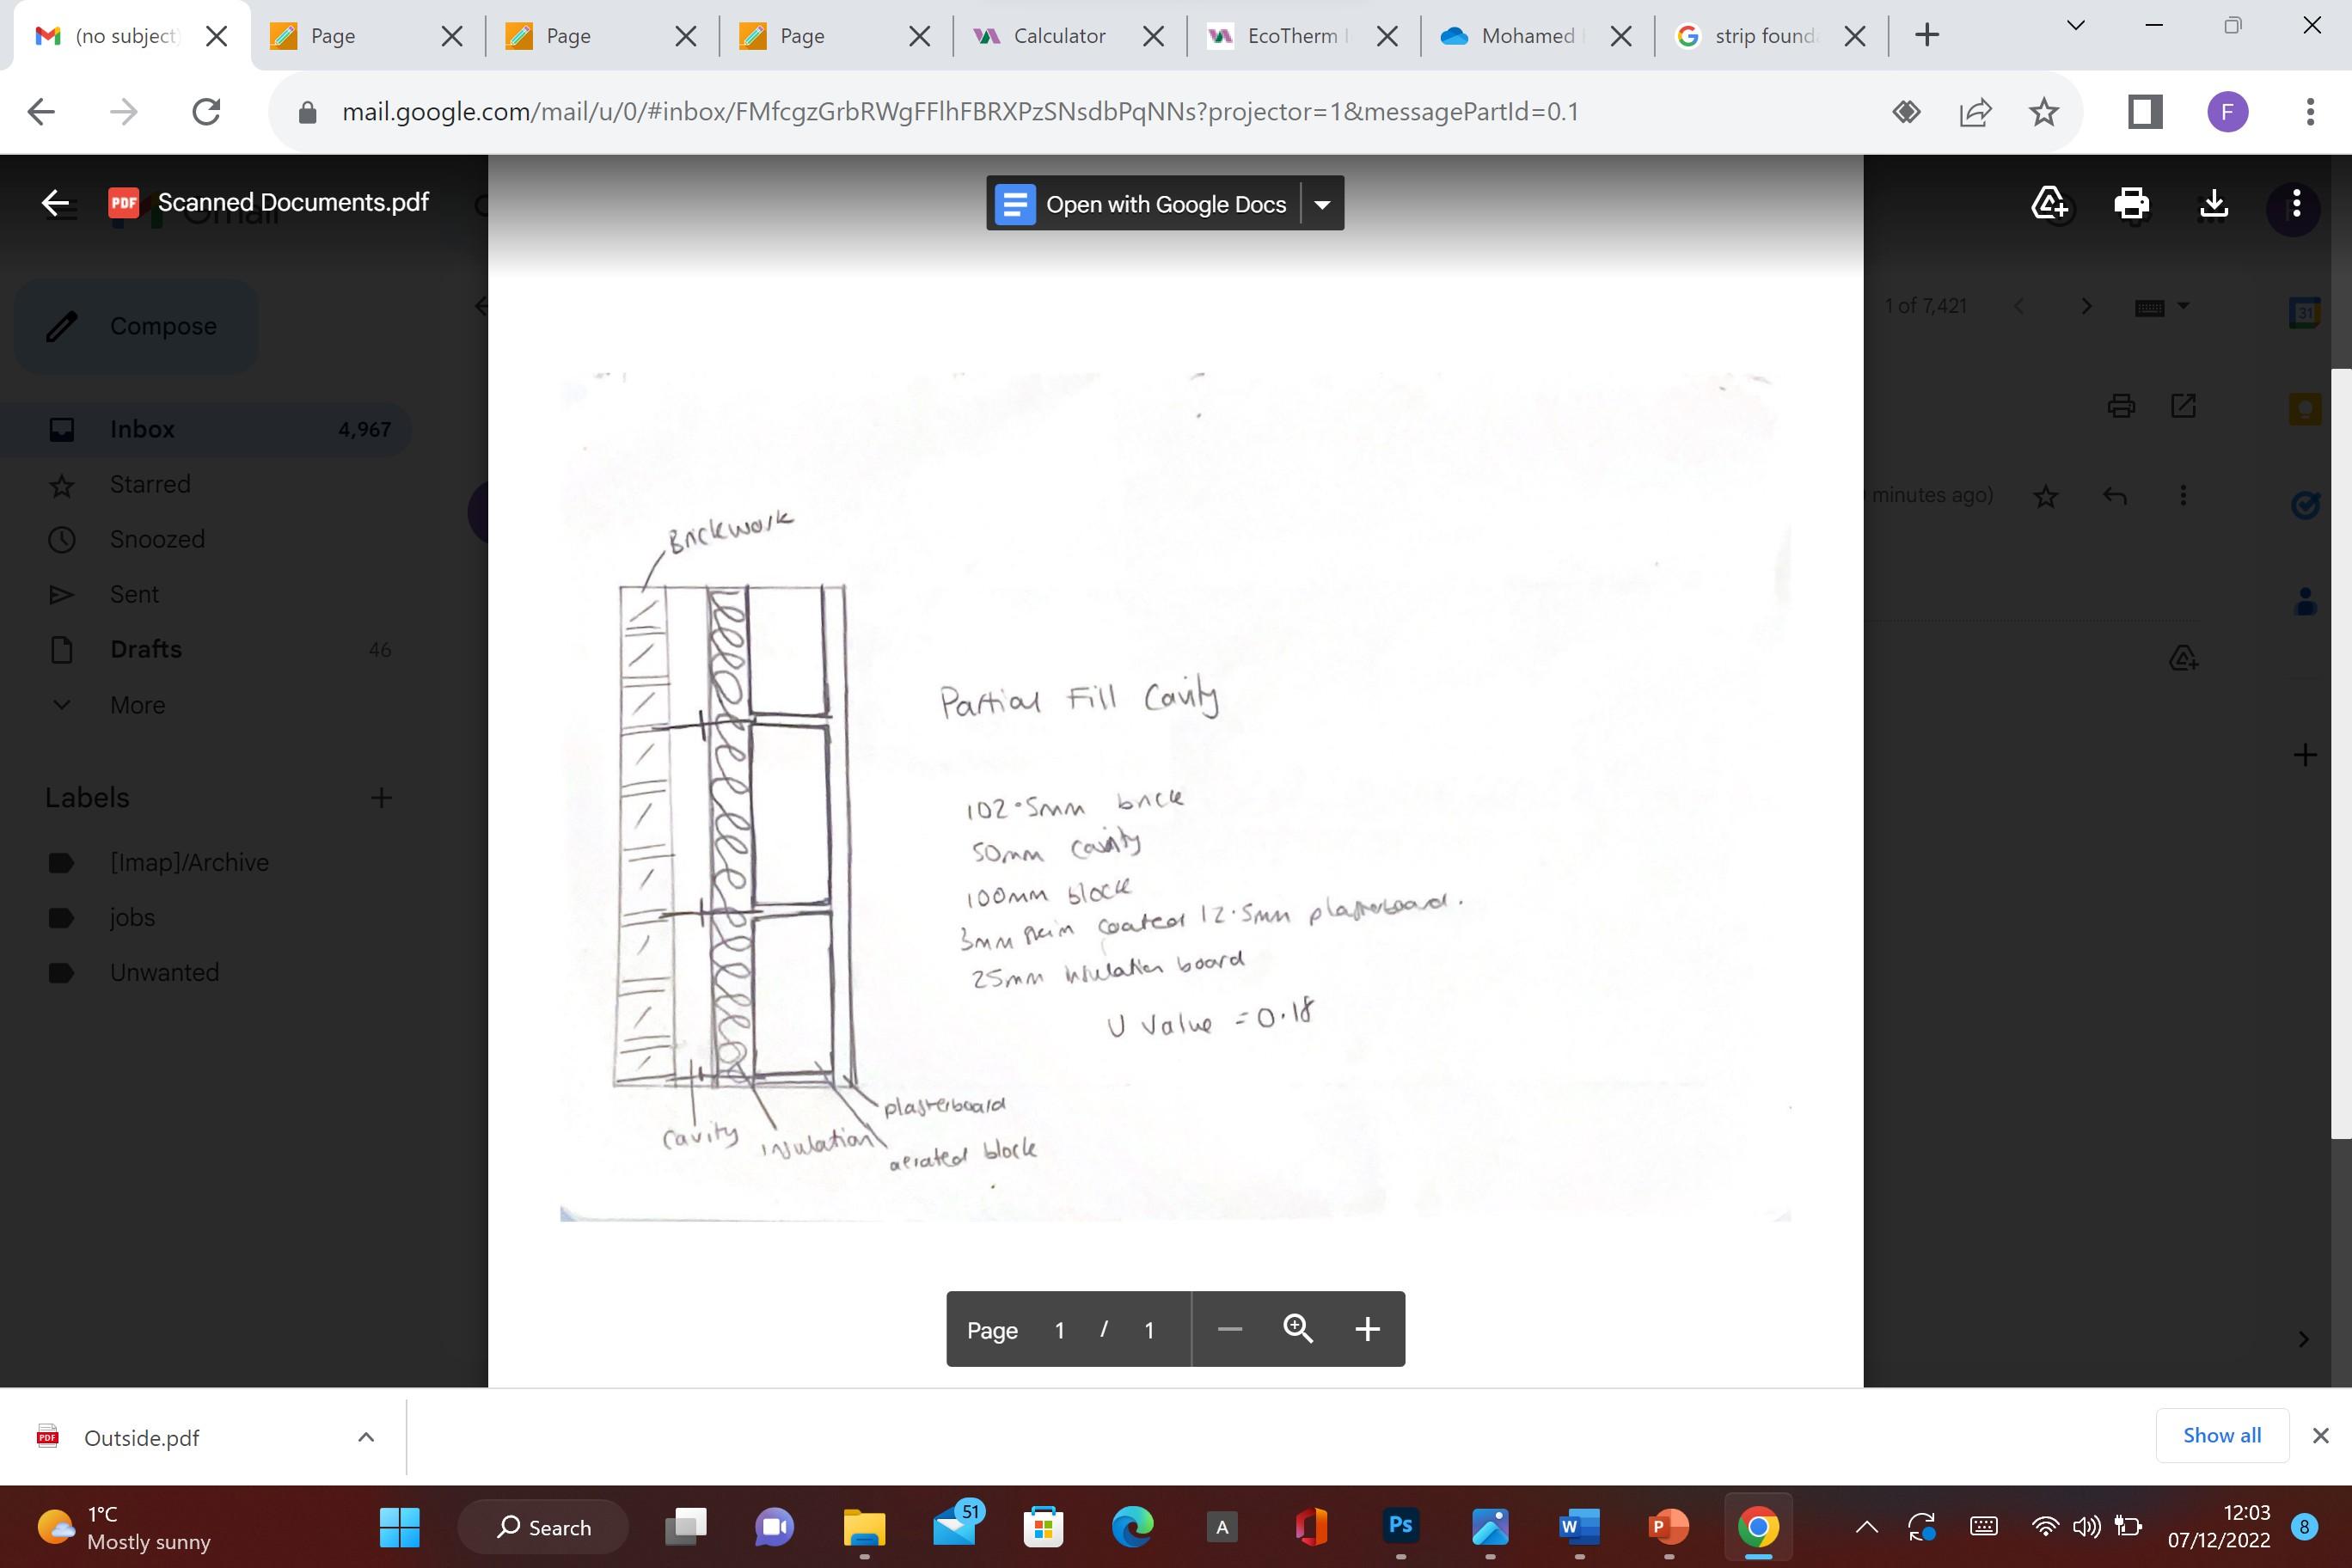Close the downloads bar
The image size is (2352, 1568).
coord(2320,1436)
